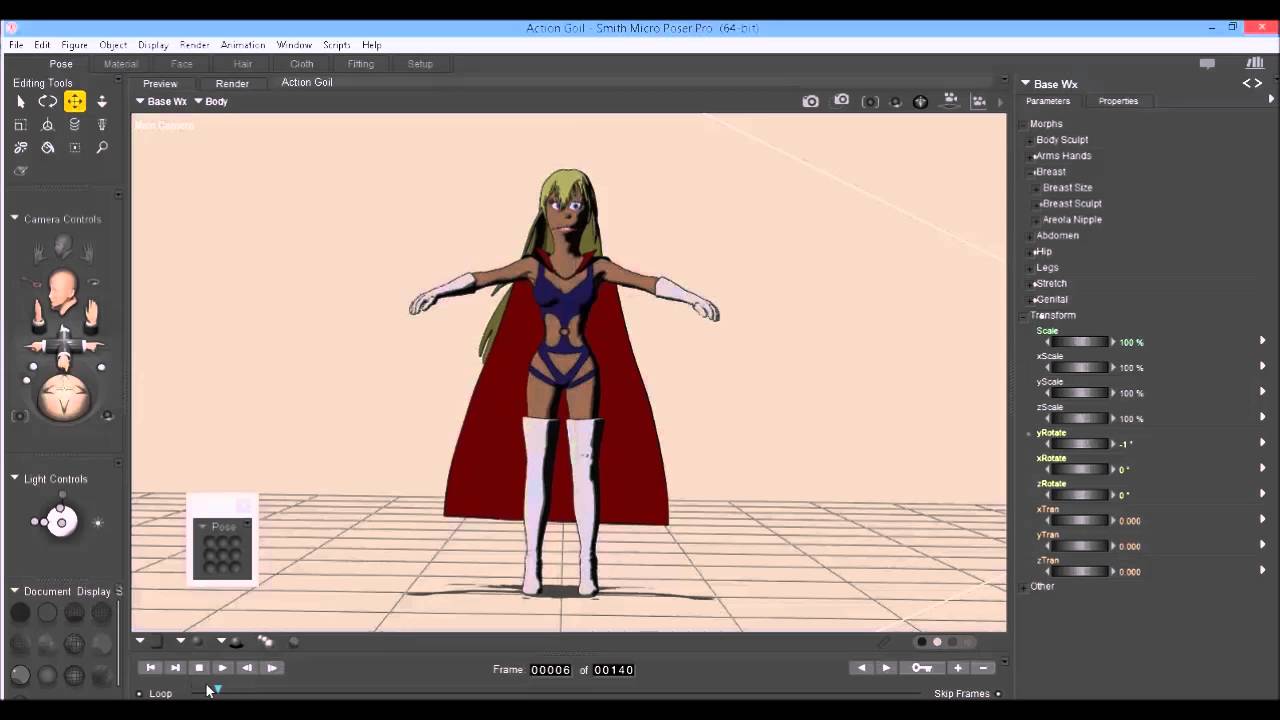Open the Animation menu
The width and height of the screenshot is (1280, 720).
[x=243, y=45]
